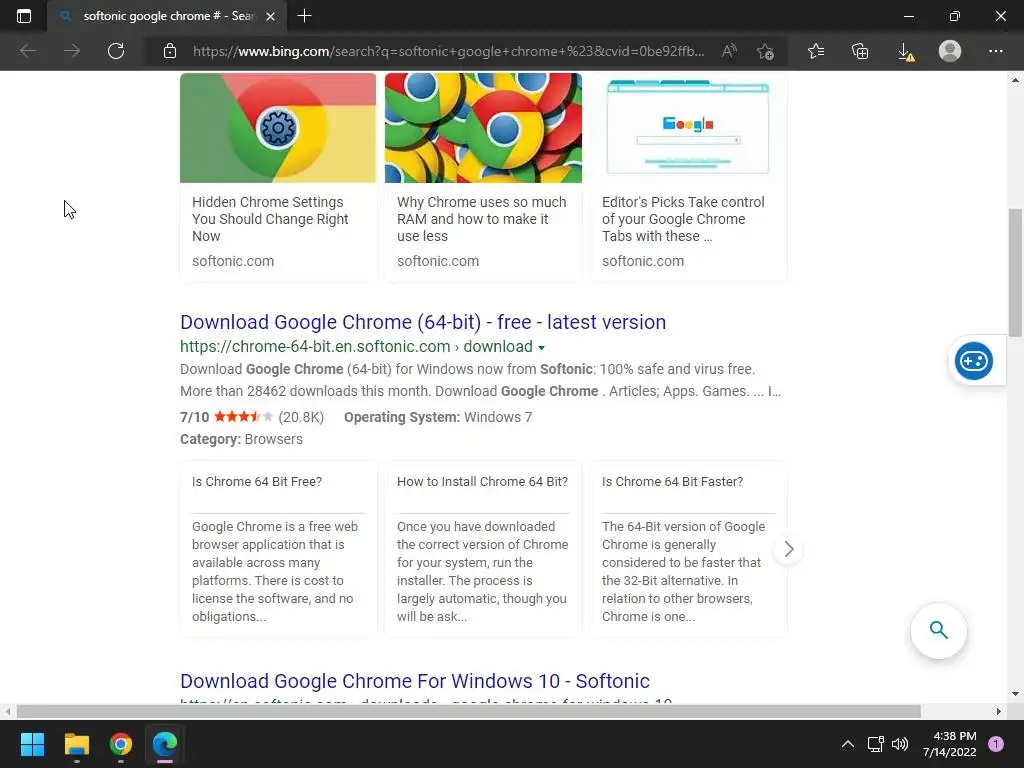Add this page to favorites

[765, 51]
